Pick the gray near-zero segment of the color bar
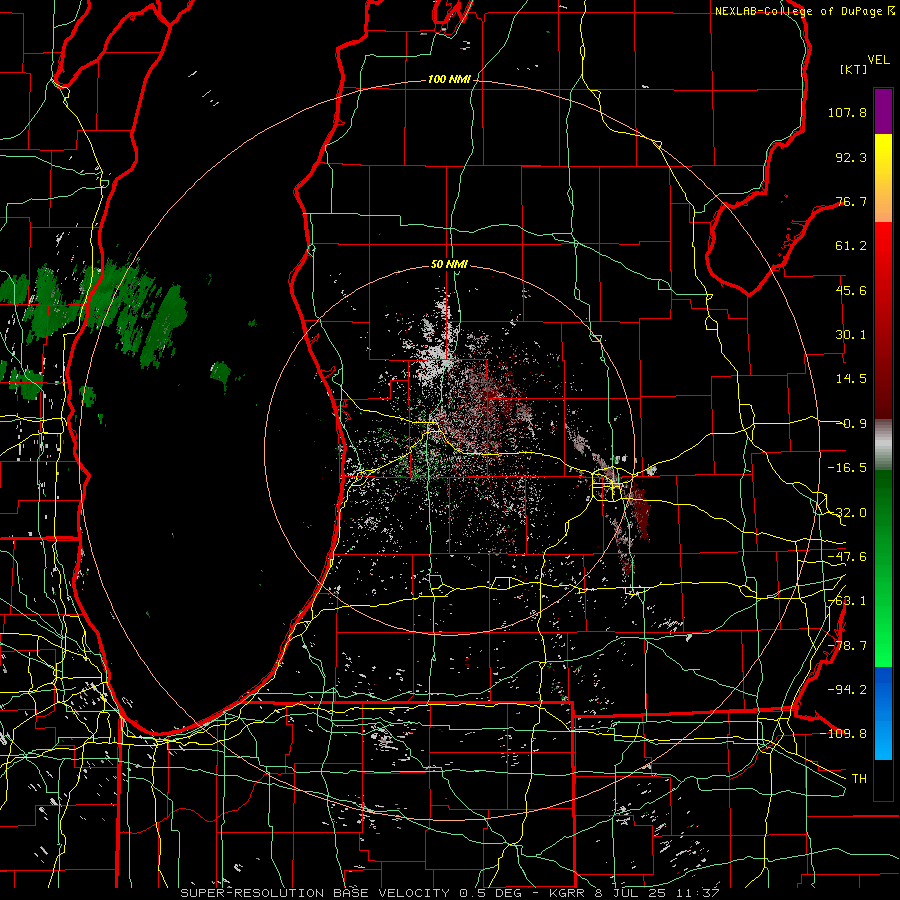 pos(883,444)
